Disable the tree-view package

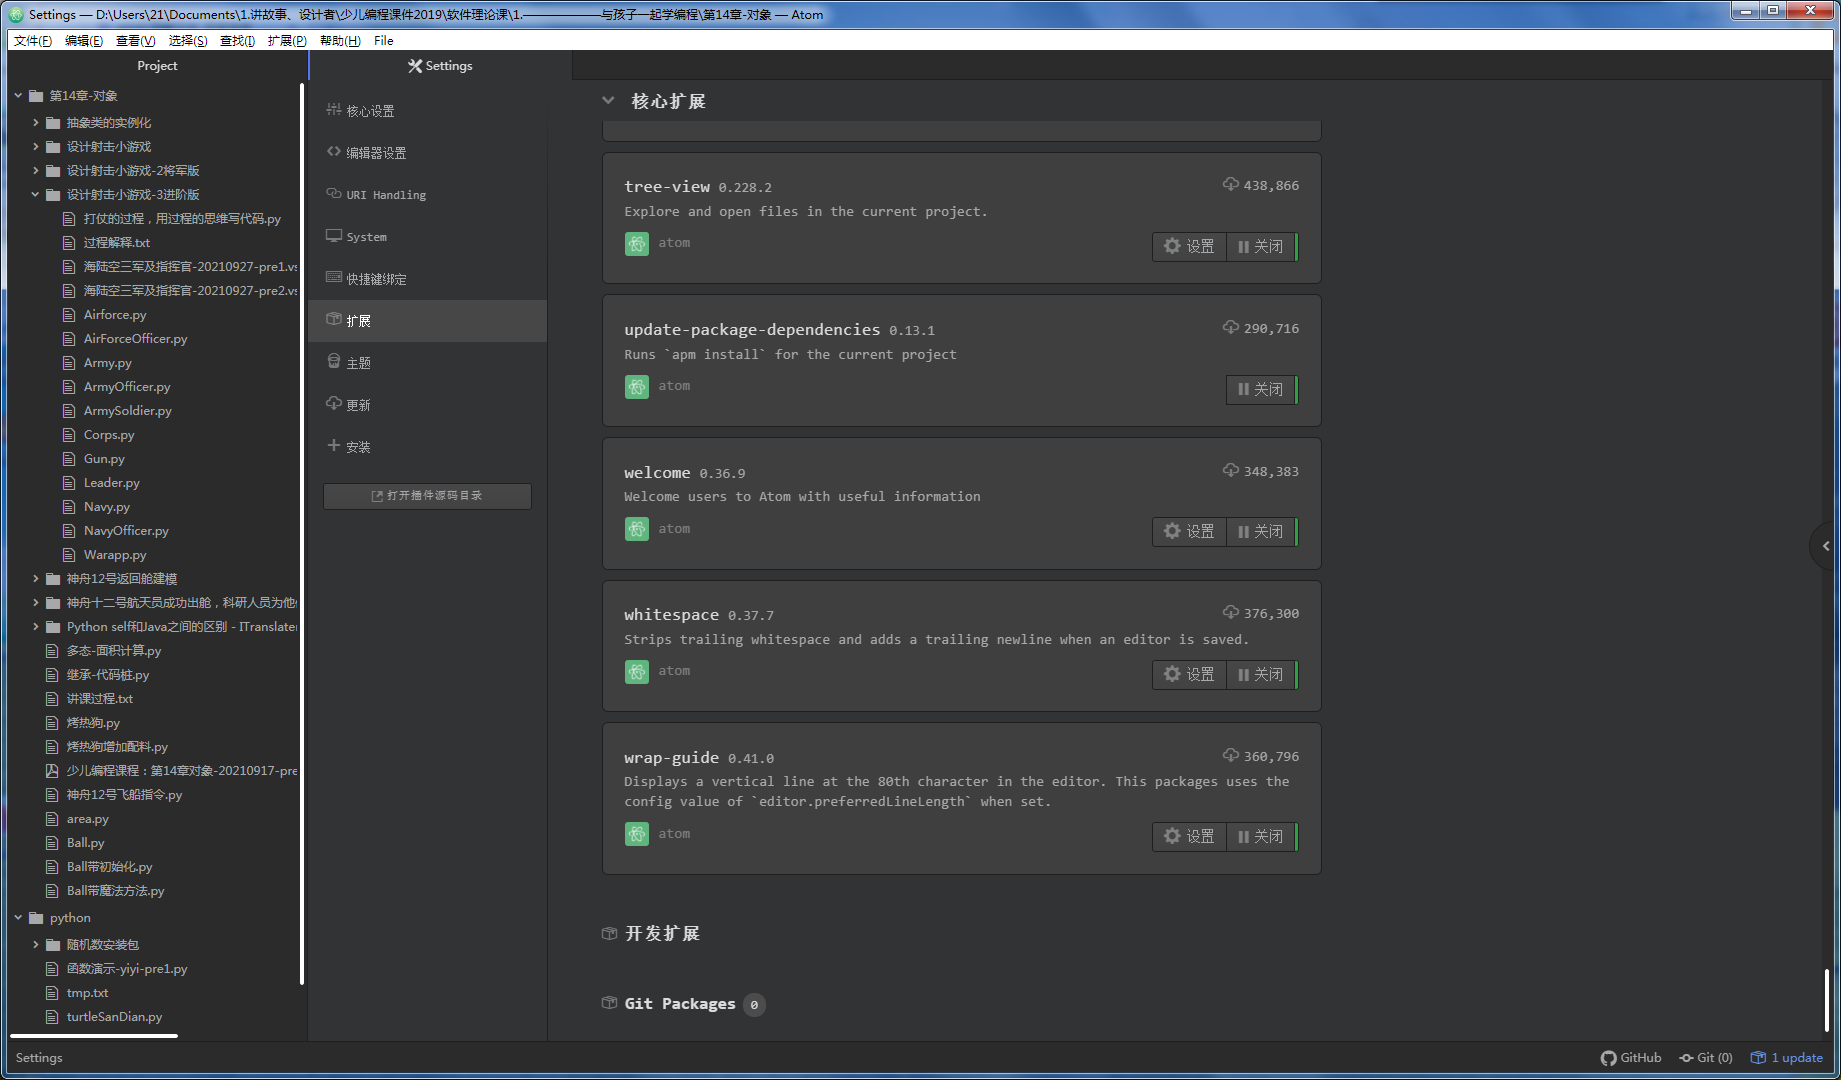(1262, 247)
